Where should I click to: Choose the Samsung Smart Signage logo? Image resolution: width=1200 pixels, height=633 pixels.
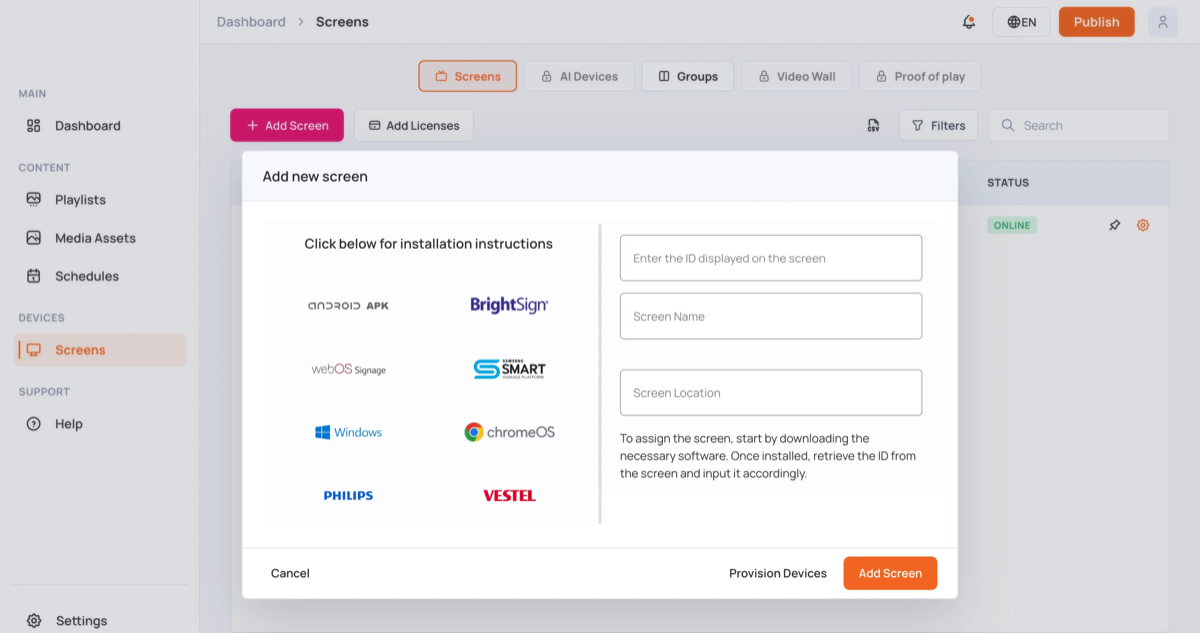pyautogui.click(x=509, y=369)
